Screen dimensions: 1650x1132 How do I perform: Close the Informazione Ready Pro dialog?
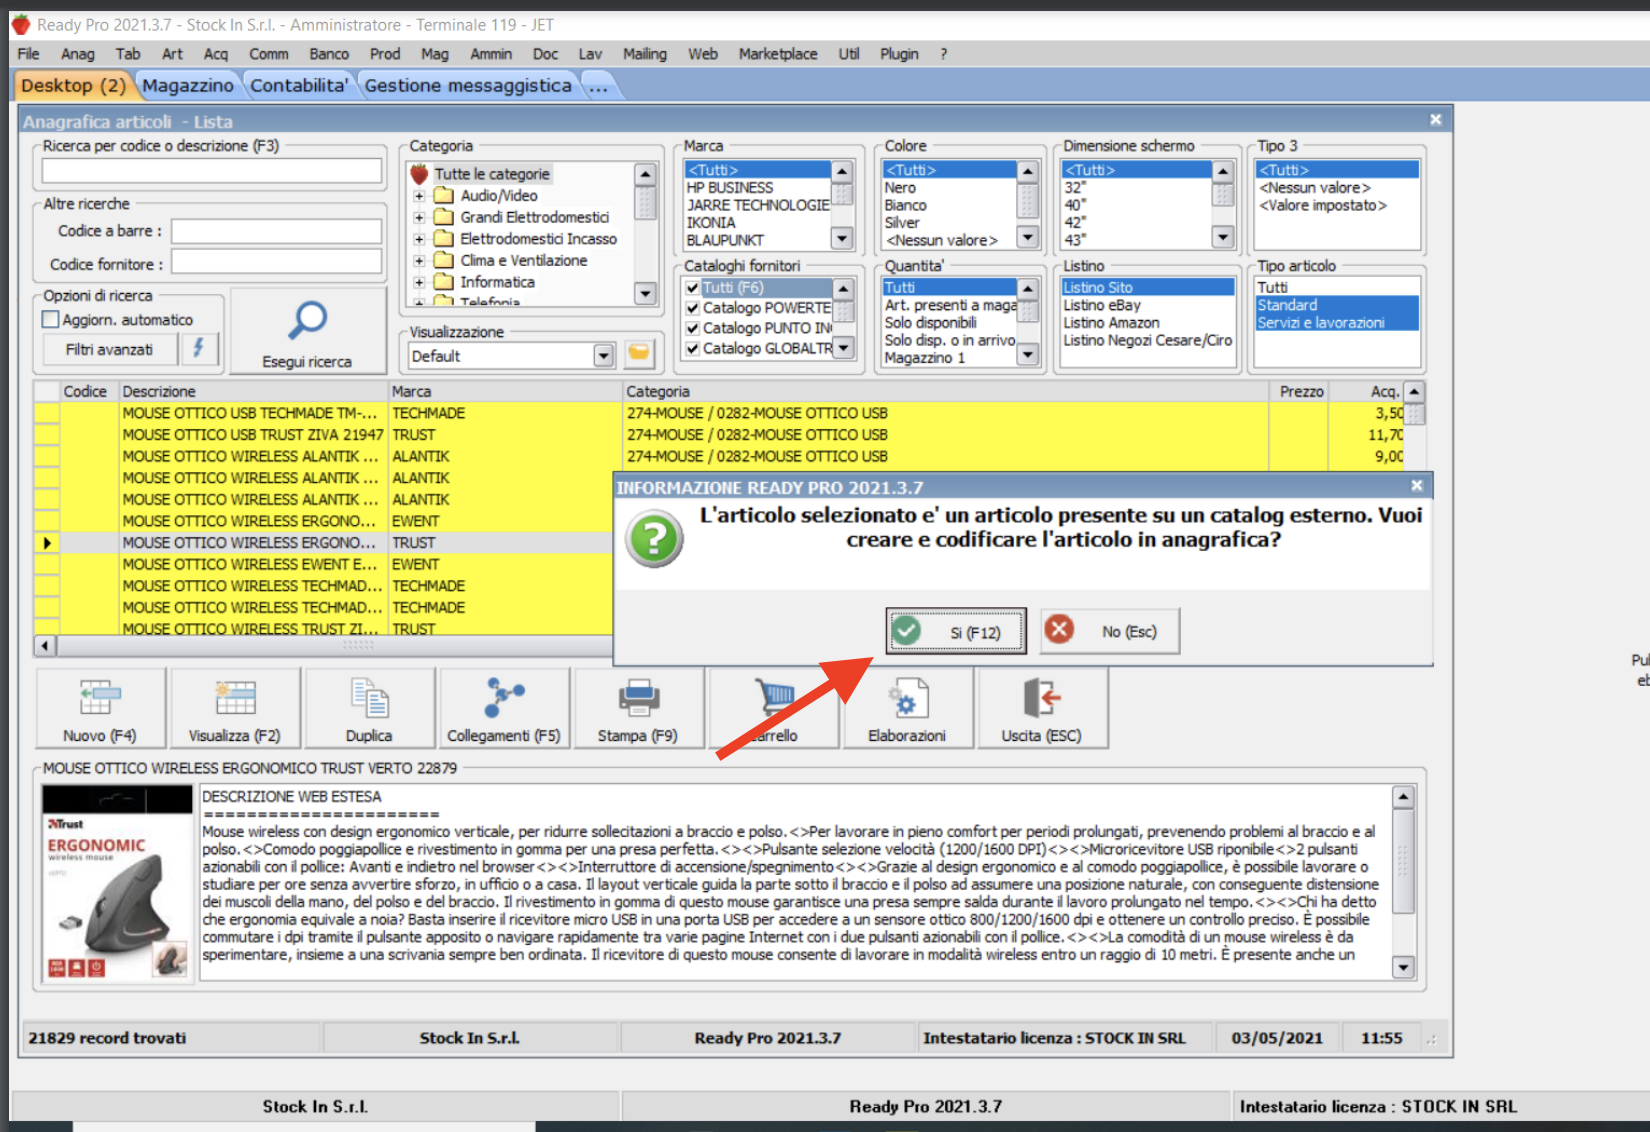pyautogui.click(x=1416, y=486)
